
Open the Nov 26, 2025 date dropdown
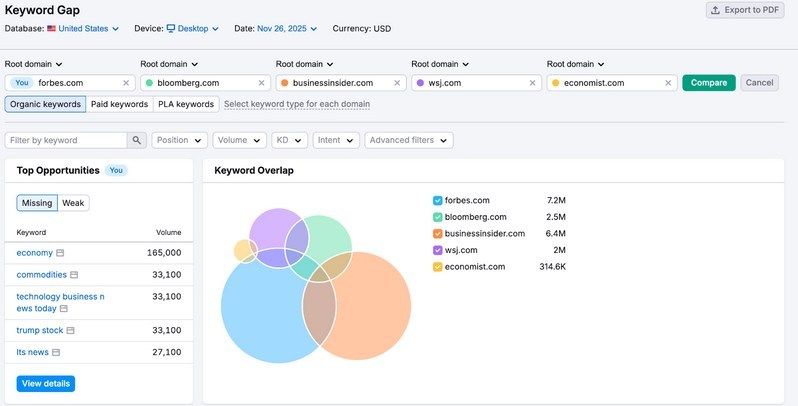click(287, 28)
